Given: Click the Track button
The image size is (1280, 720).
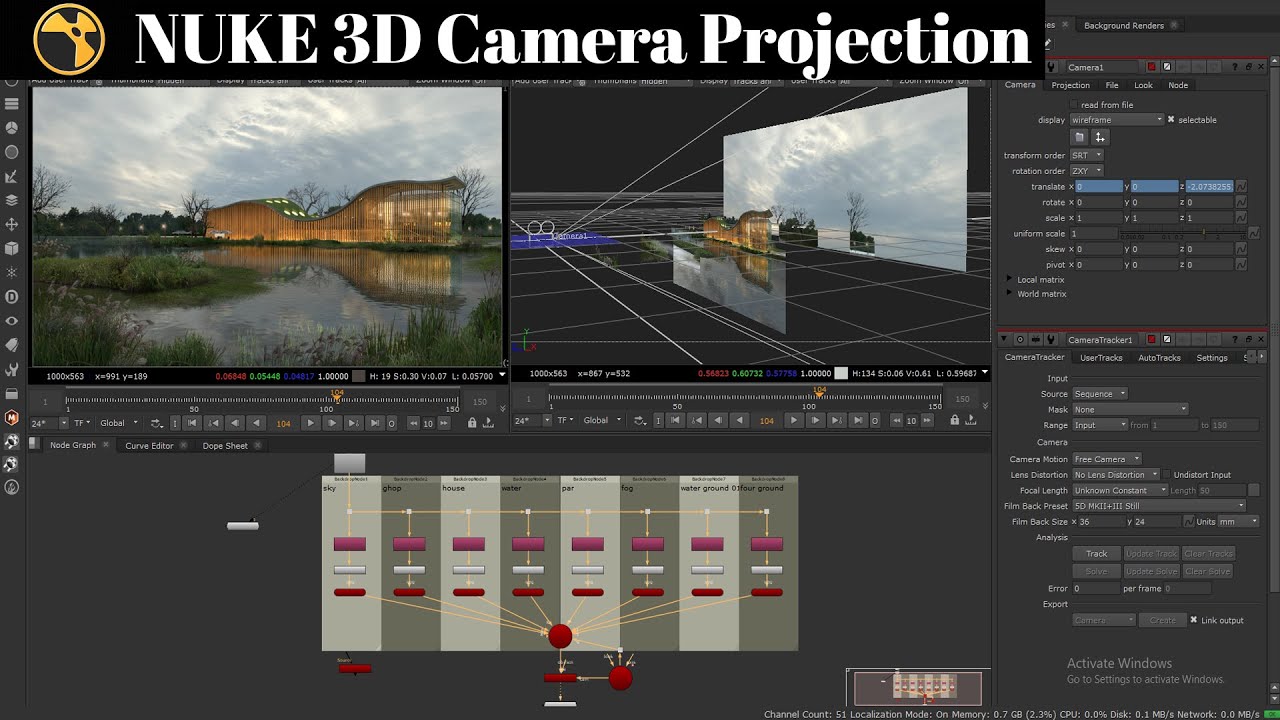Looking at the screenshot, I should tap(1097, 553).
